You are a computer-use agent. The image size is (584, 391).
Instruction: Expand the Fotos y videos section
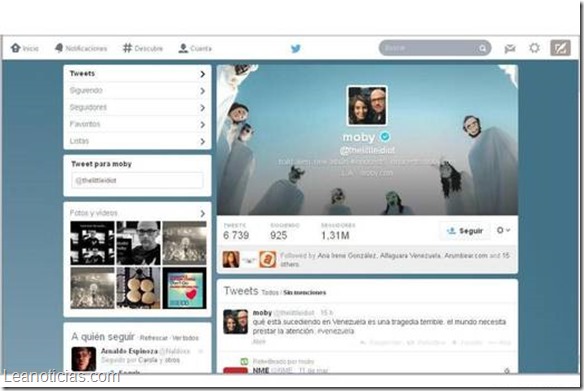click(x=202, y=213)
